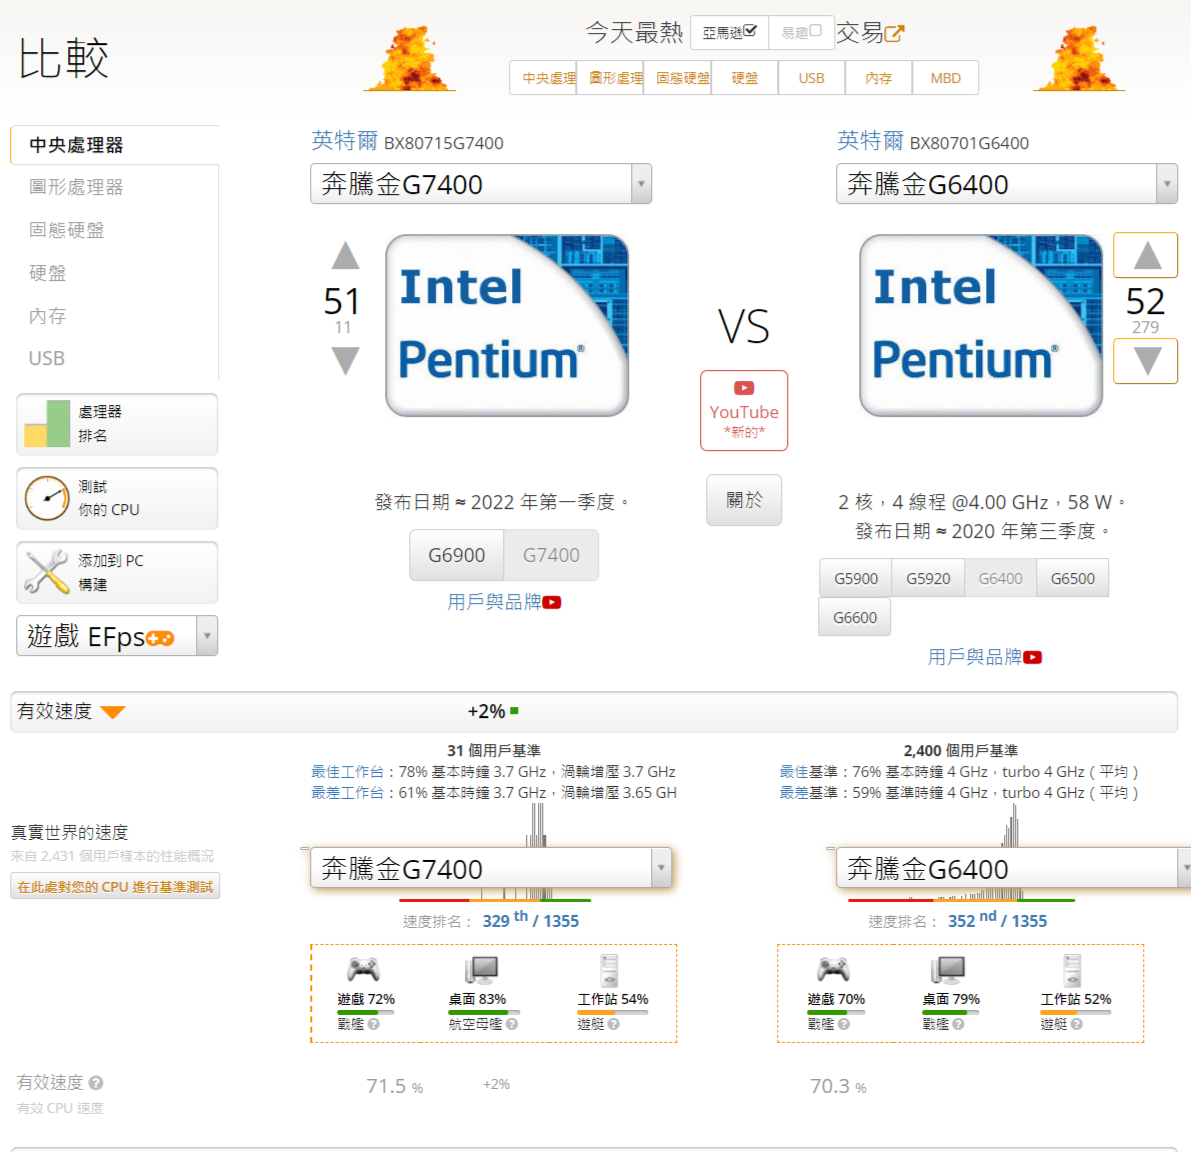Open the 戰艦 help icon under 桌面 79%
The width and height of the screenshot is (1191, 1152).
959,1024
